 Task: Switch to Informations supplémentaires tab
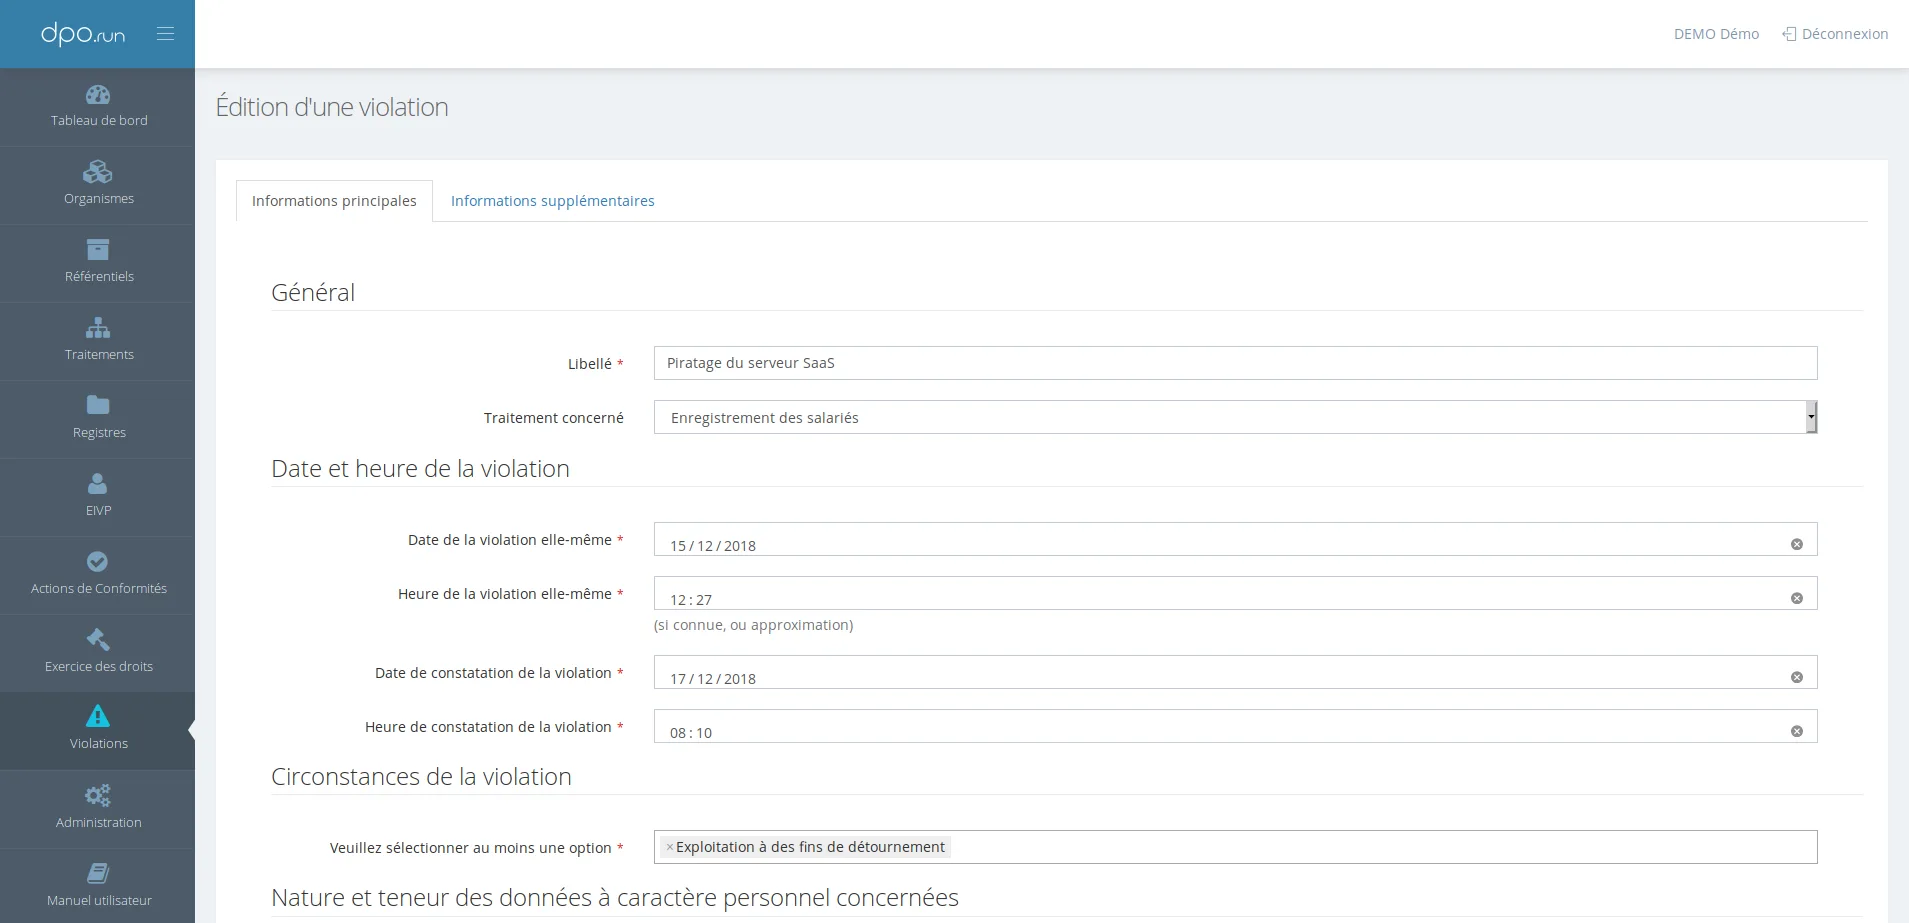(x=553, y=201)
